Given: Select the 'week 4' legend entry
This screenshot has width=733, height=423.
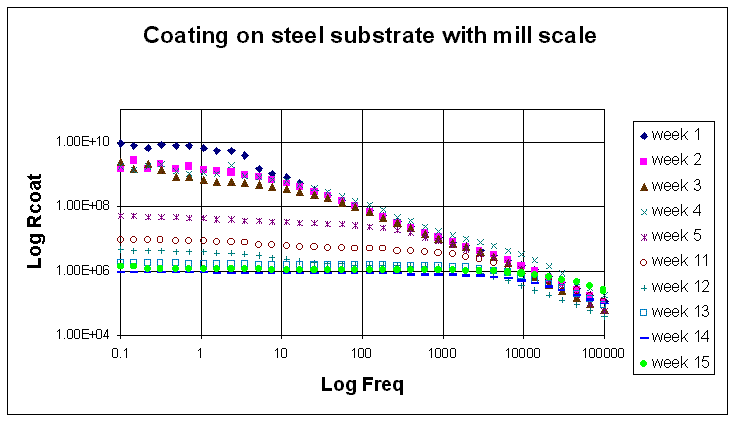Looking at the screenshot, I should pyautogui.click(x=671, y=211).
